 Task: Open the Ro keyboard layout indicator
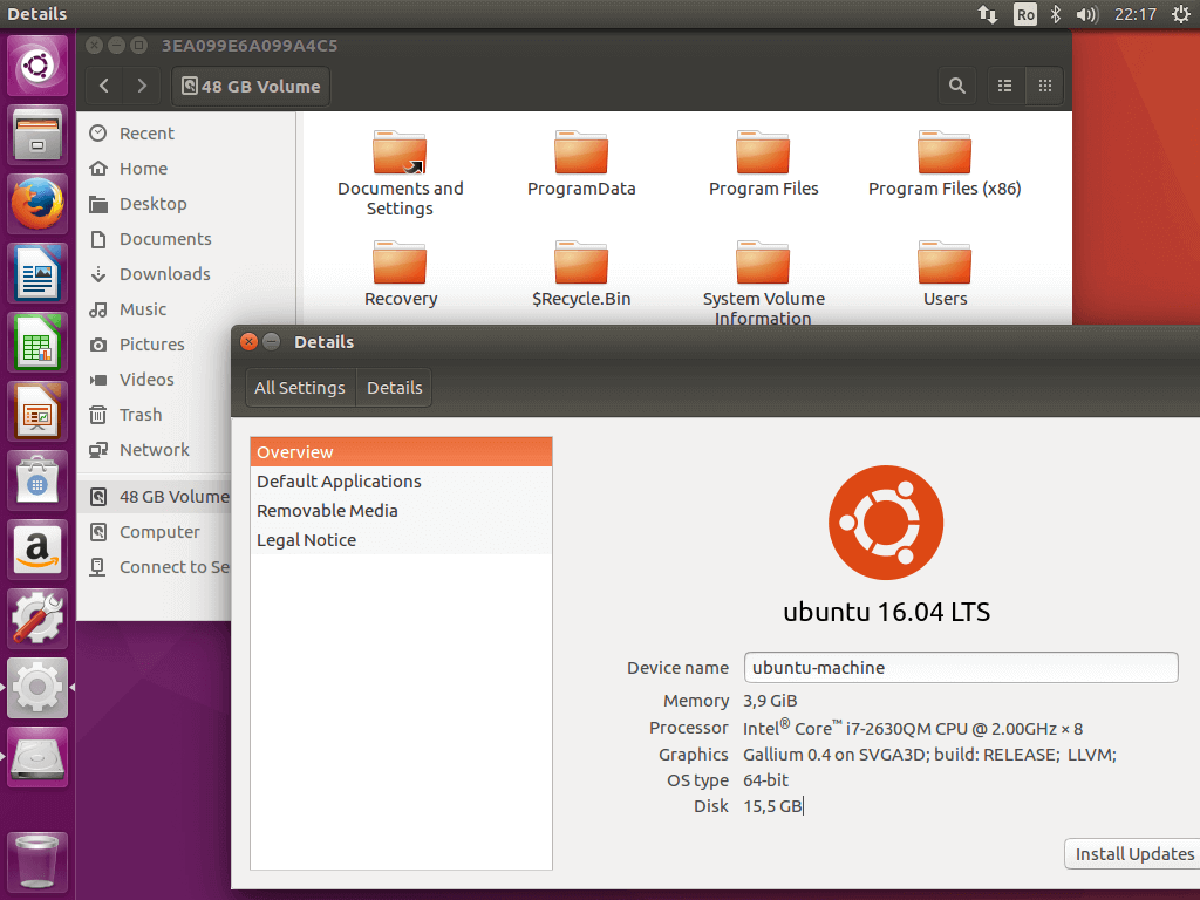point(1025,14)
